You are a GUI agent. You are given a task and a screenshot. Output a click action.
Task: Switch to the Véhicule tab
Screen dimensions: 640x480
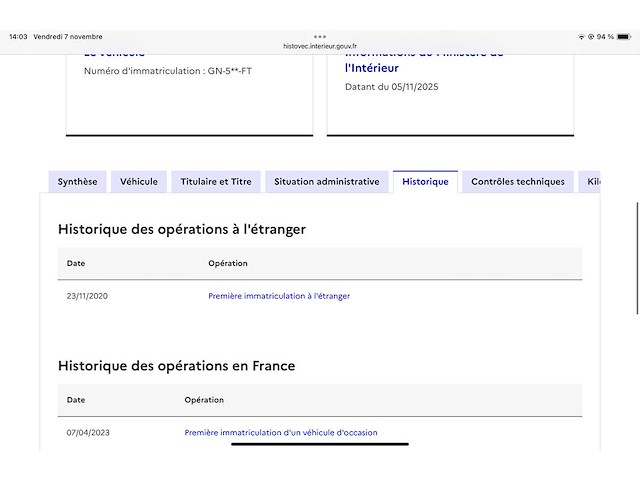(x=139, y=182)
